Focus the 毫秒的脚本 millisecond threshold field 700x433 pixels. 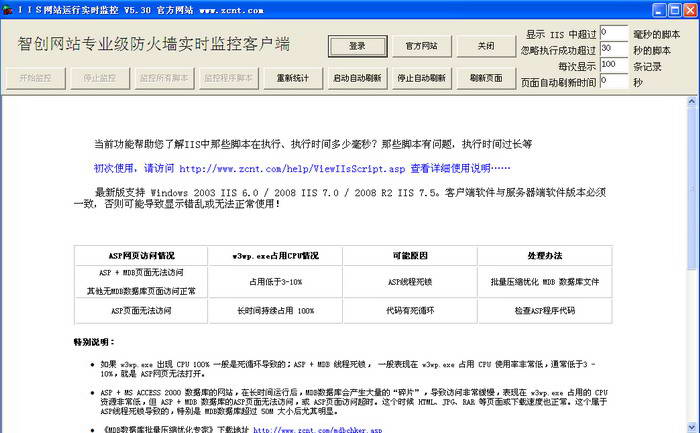(x=613, y=33)
